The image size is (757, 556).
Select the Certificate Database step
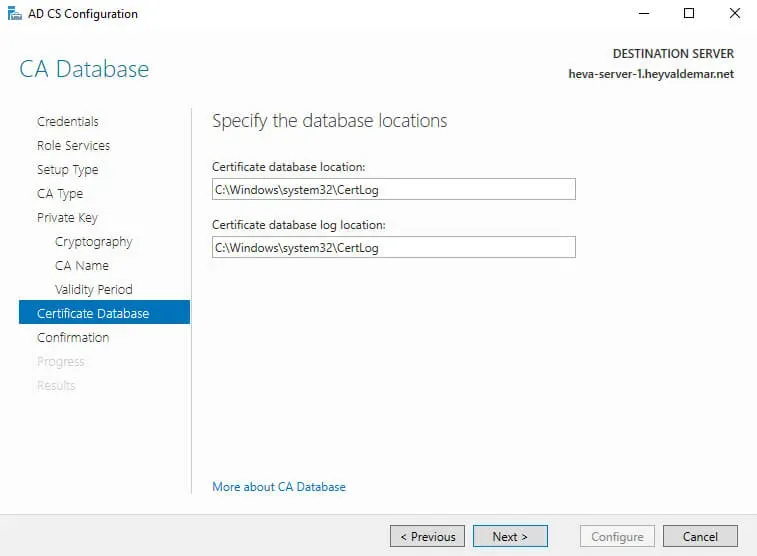tap(104, 312)
